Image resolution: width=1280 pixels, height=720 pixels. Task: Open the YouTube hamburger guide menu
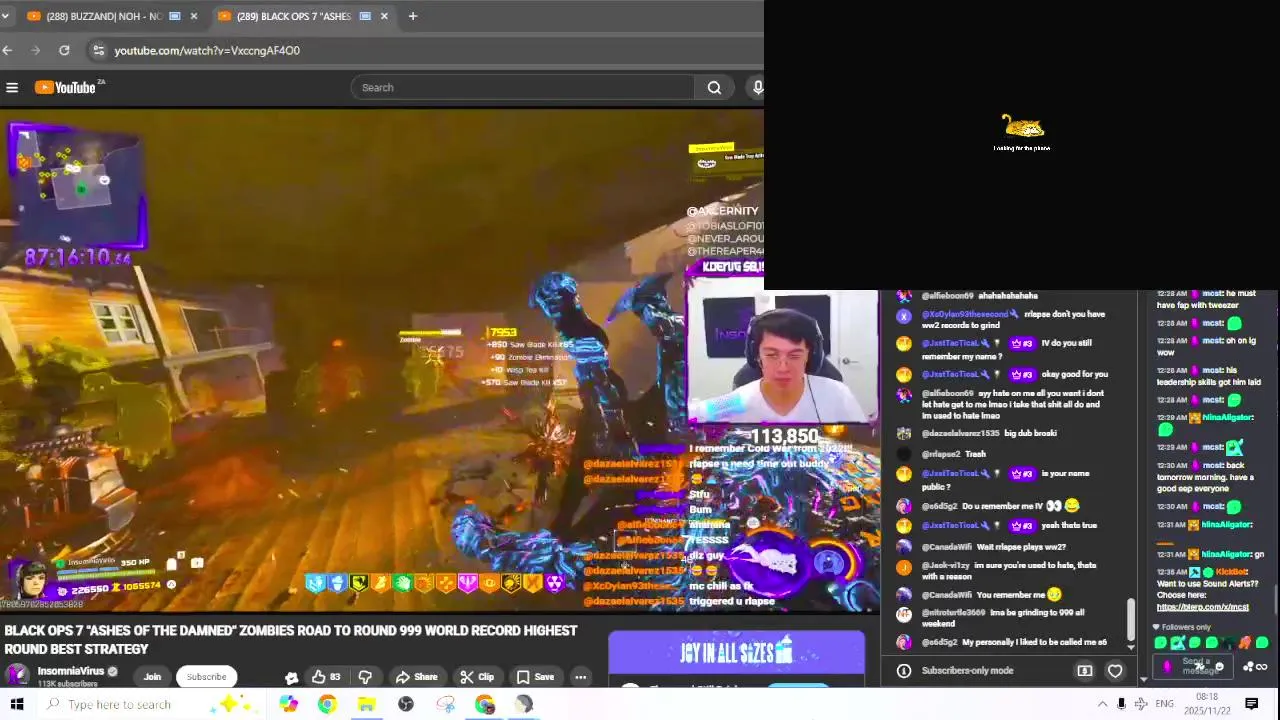12,88
